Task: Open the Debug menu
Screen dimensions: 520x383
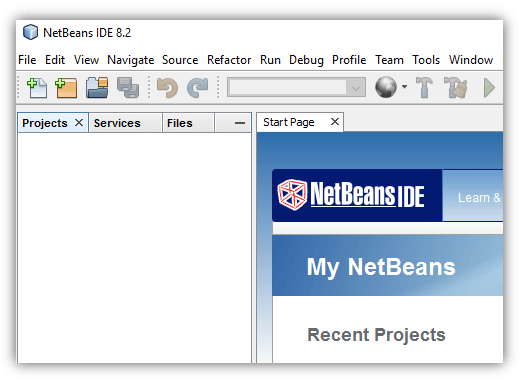Action: [306, 60]
